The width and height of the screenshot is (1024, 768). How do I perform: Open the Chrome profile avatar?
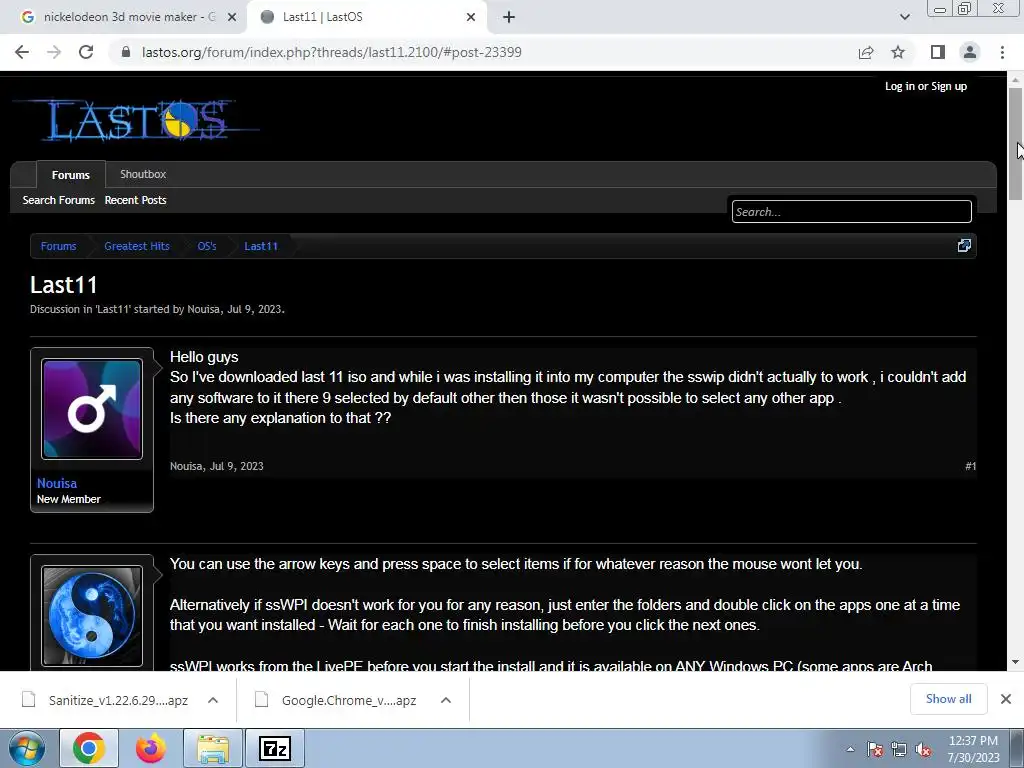[970, 52]
